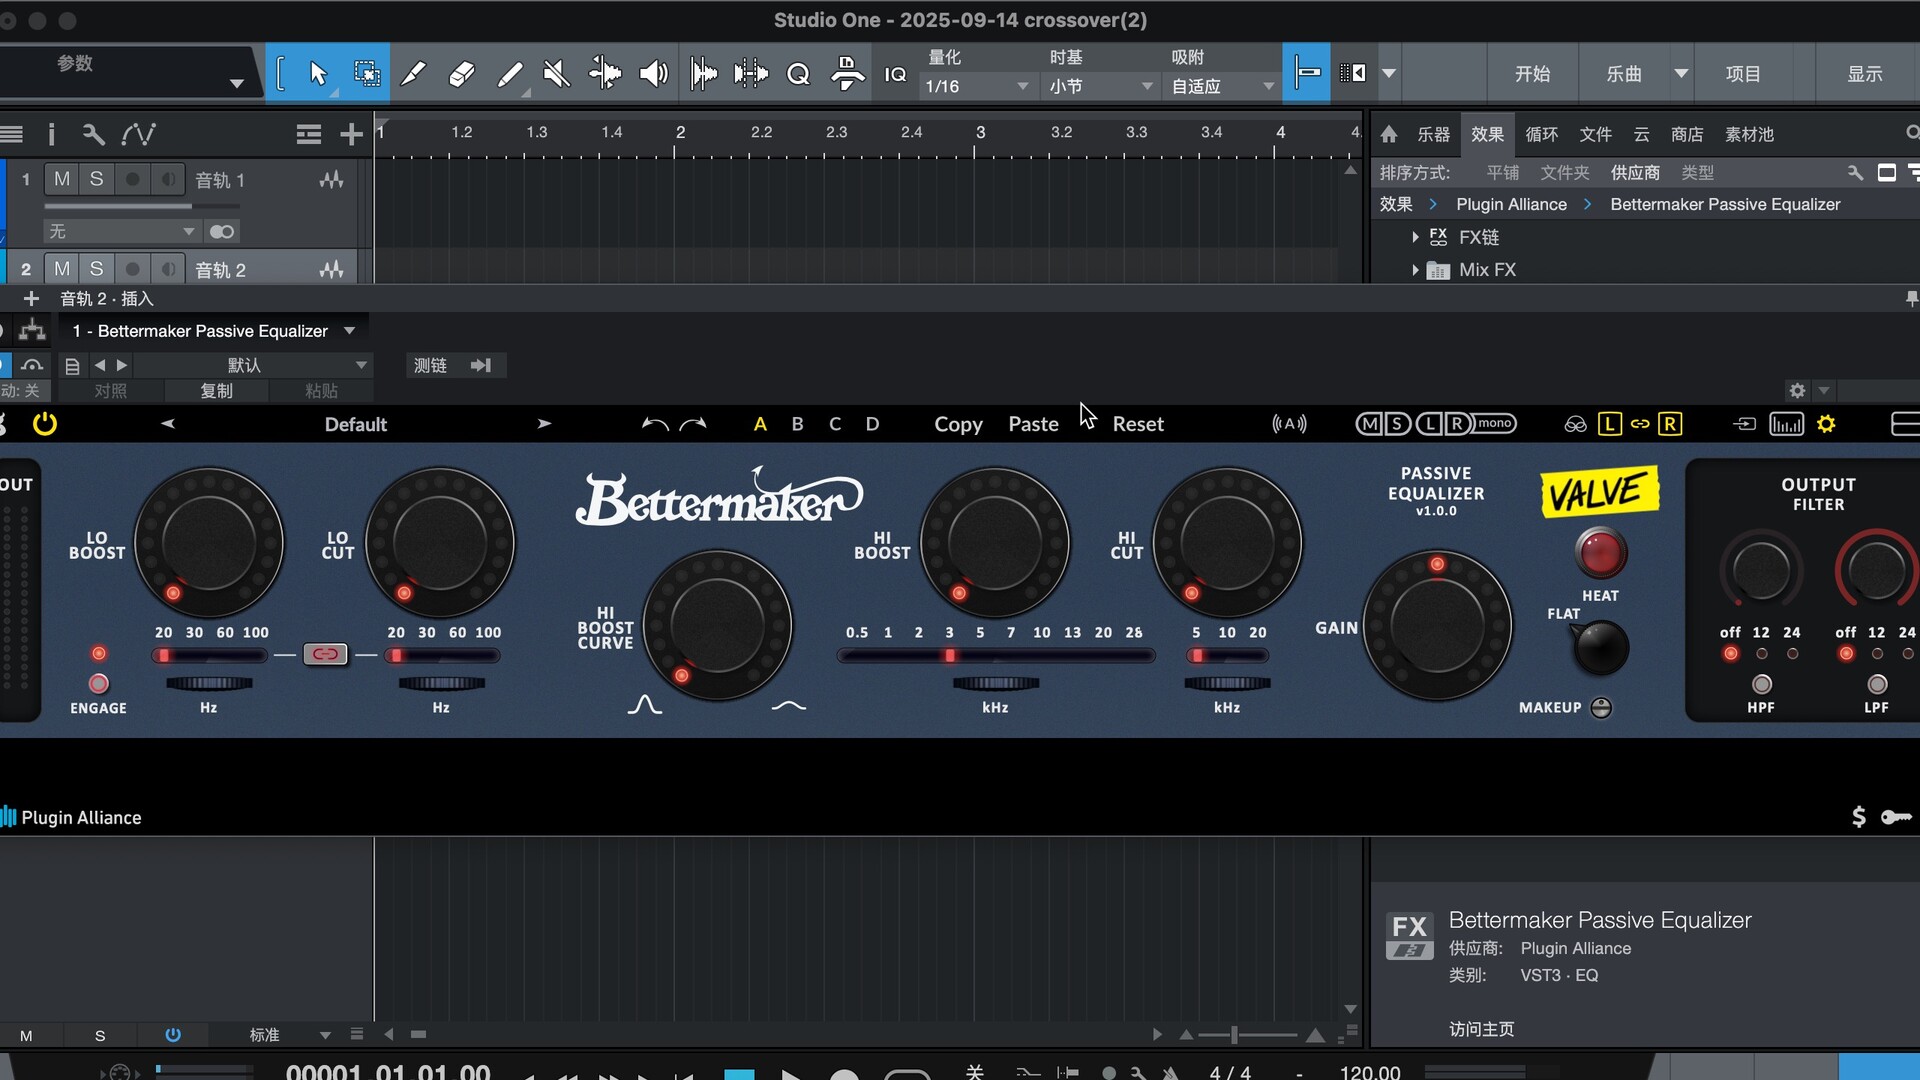Switch to the 乐器 browser tab
The width and height of the screenshot is (1920, 1080).
point(1433,134)
